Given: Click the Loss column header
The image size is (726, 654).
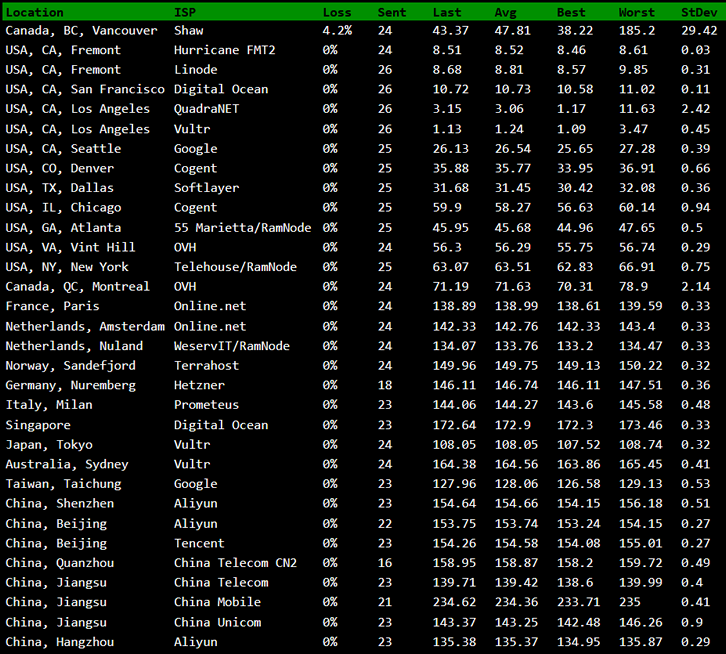Looking at the screenshot, I should [337, 13].
